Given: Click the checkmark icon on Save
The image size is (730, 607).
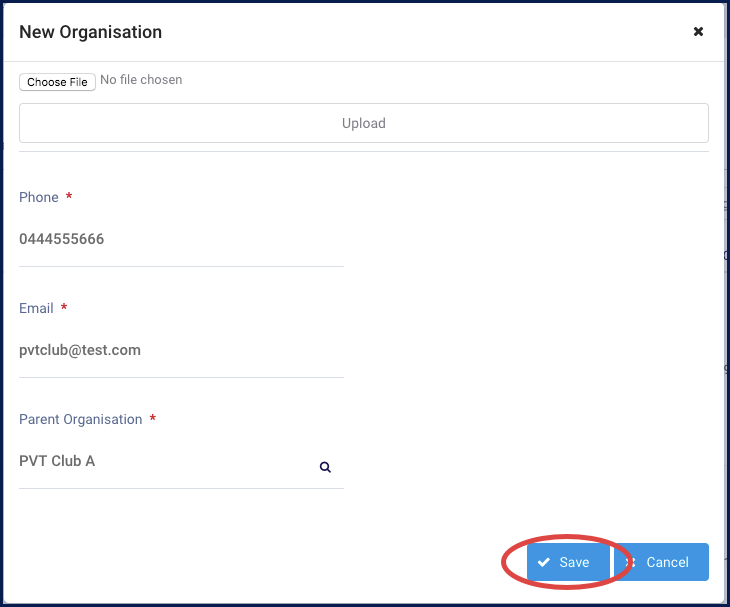Looking at the screenshot, I should click(x=543, y=562).
